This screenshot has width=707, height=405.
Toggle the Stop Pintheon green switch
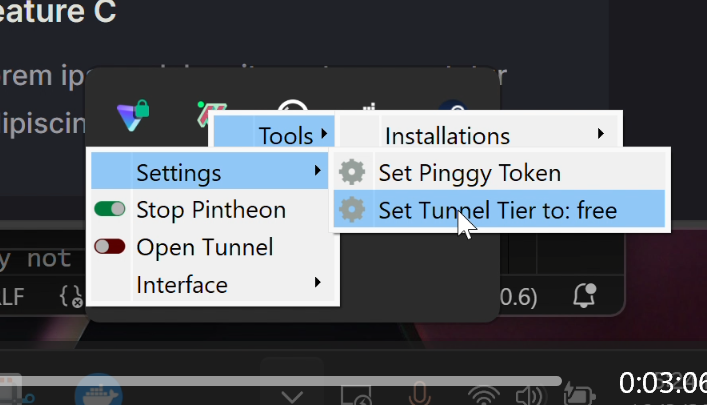(x=110, y=210)
